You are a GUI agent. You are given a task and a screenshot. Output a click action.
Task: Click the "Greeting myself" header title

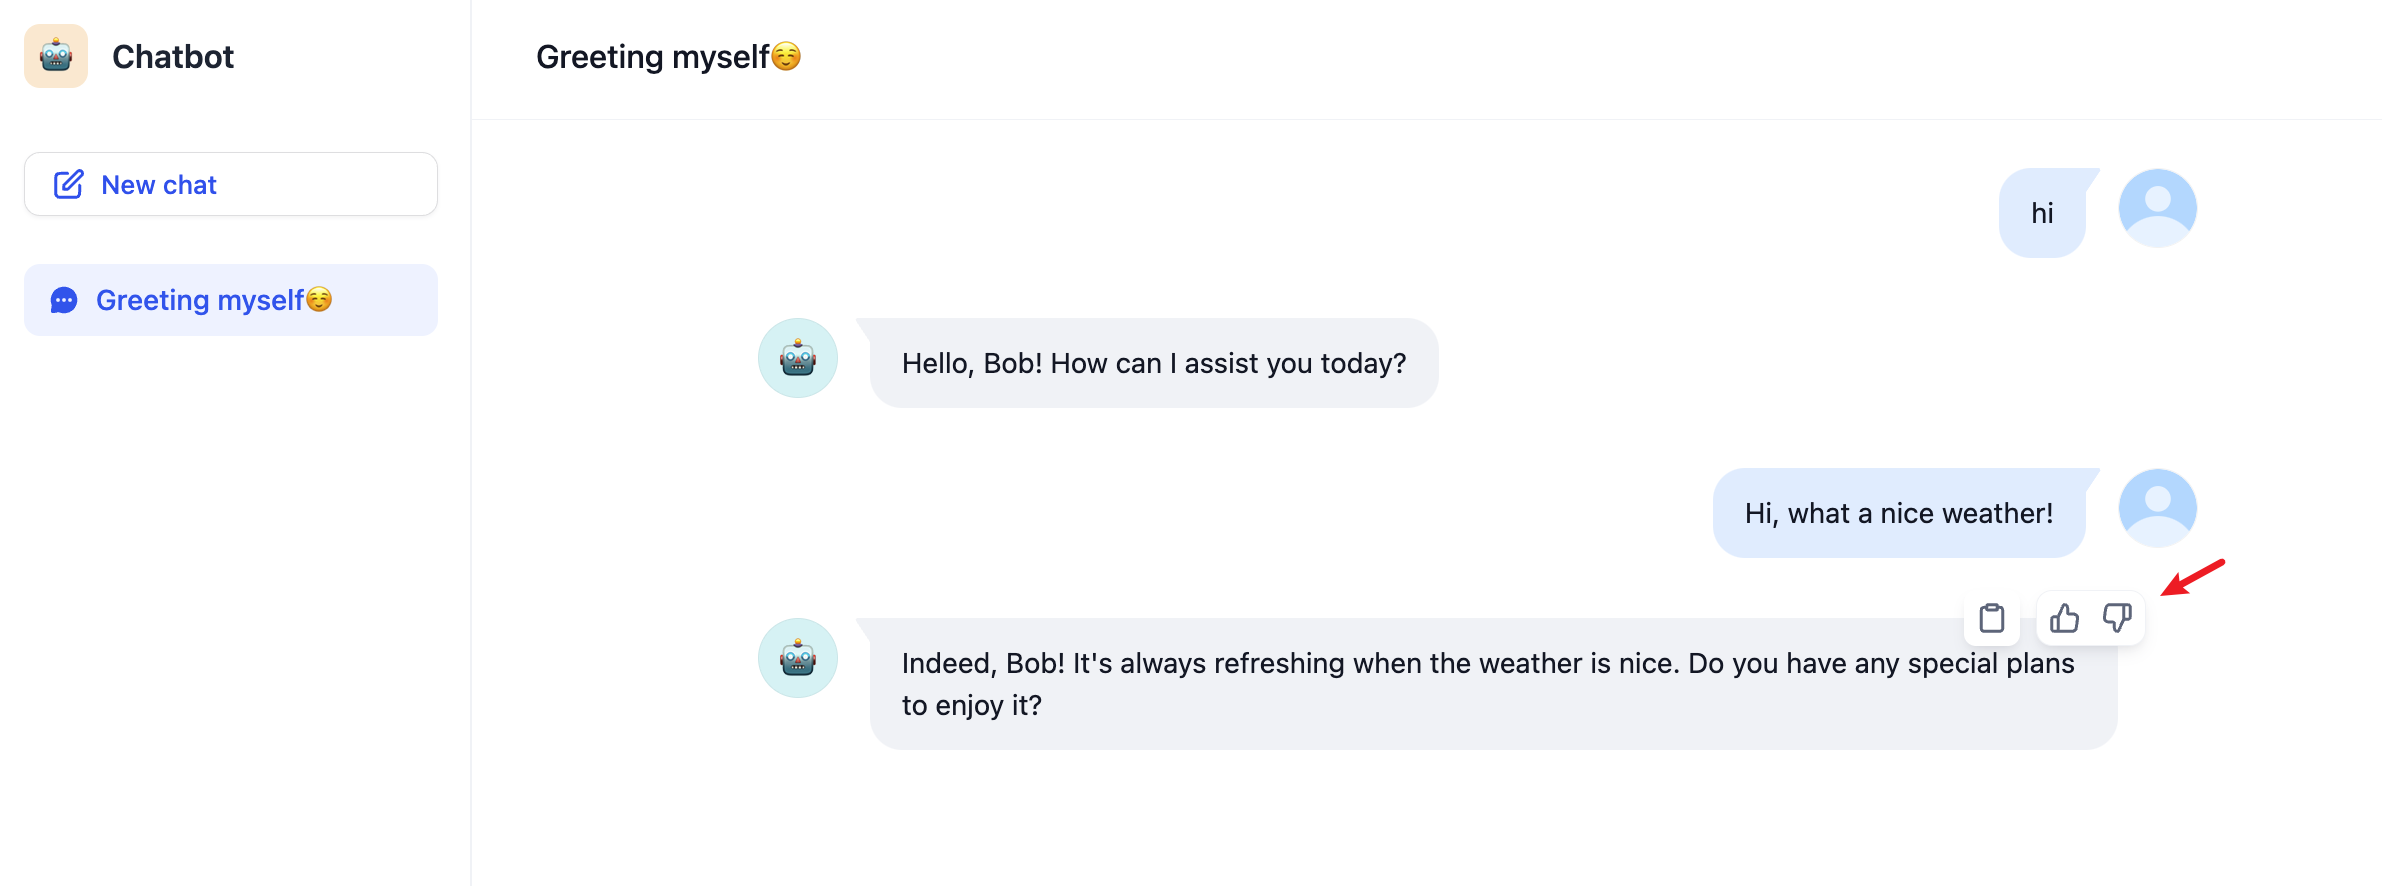coord(652,57)
